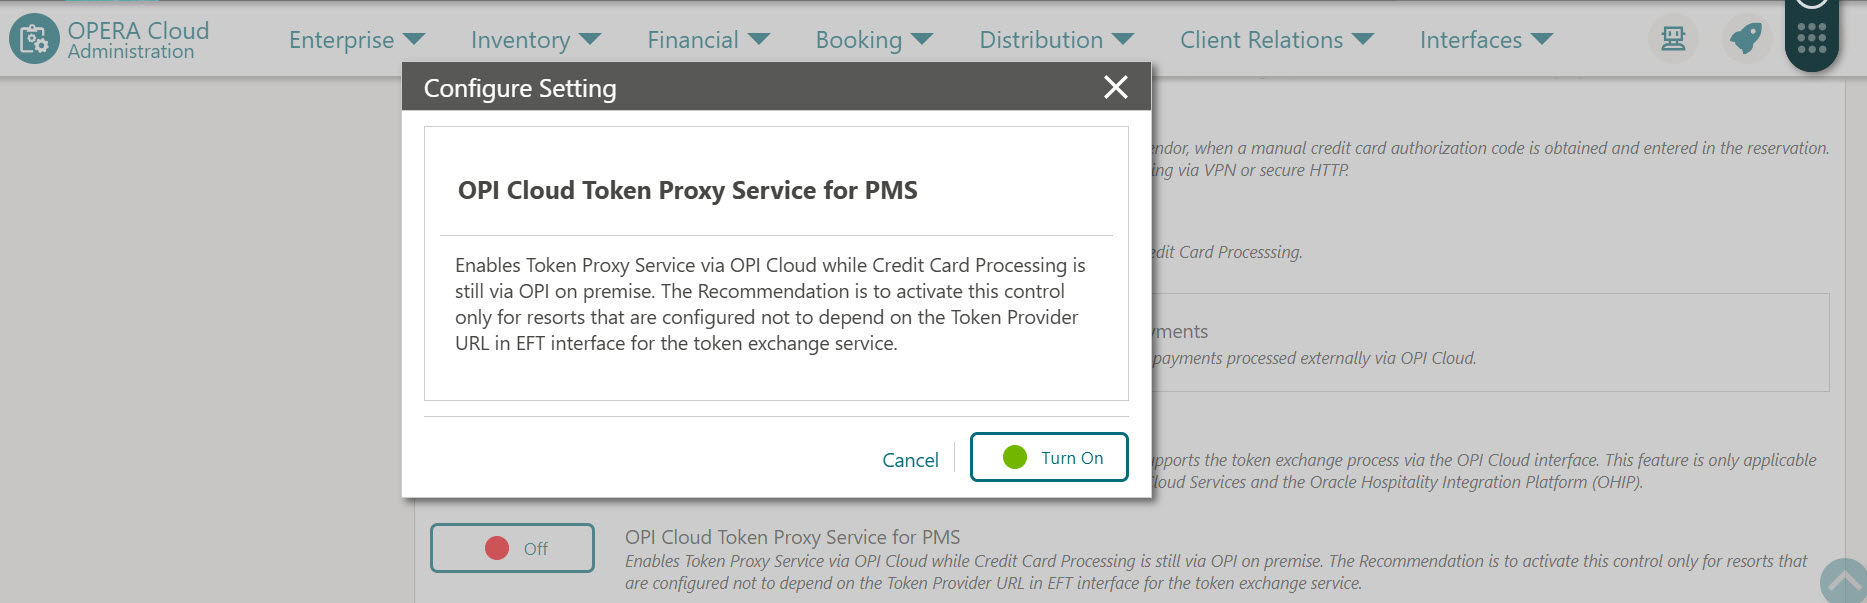Open the Financial dropdown

708,39
